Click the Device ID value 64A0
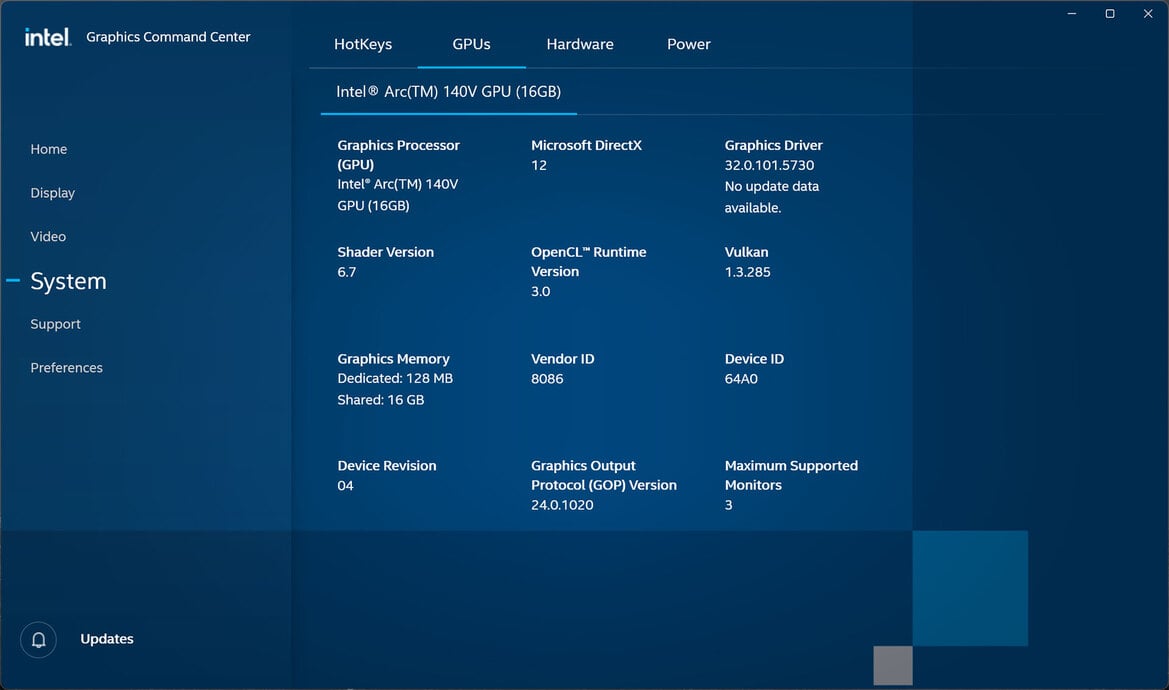 tap(741, 379)
